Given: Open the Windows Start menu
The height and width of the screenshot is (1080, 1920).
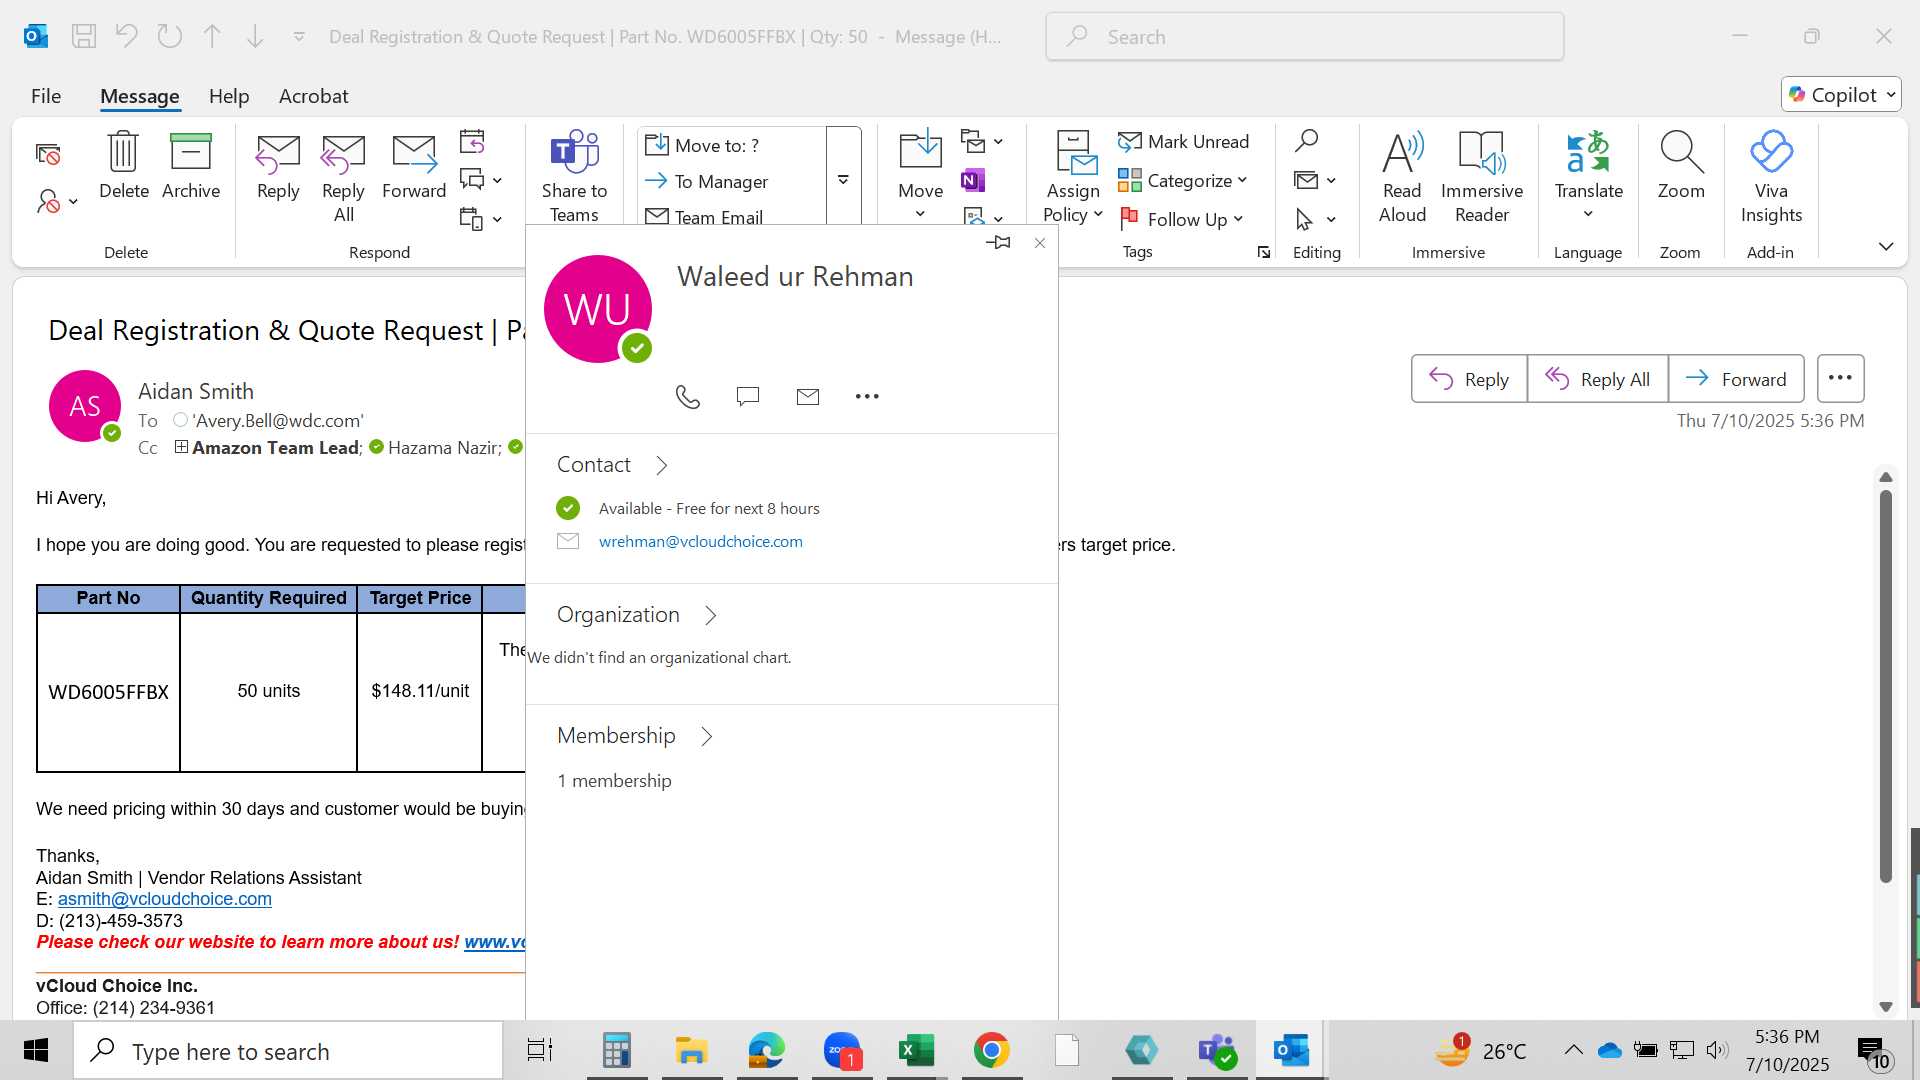Looking at the screenshot, I should (36, 1051).
